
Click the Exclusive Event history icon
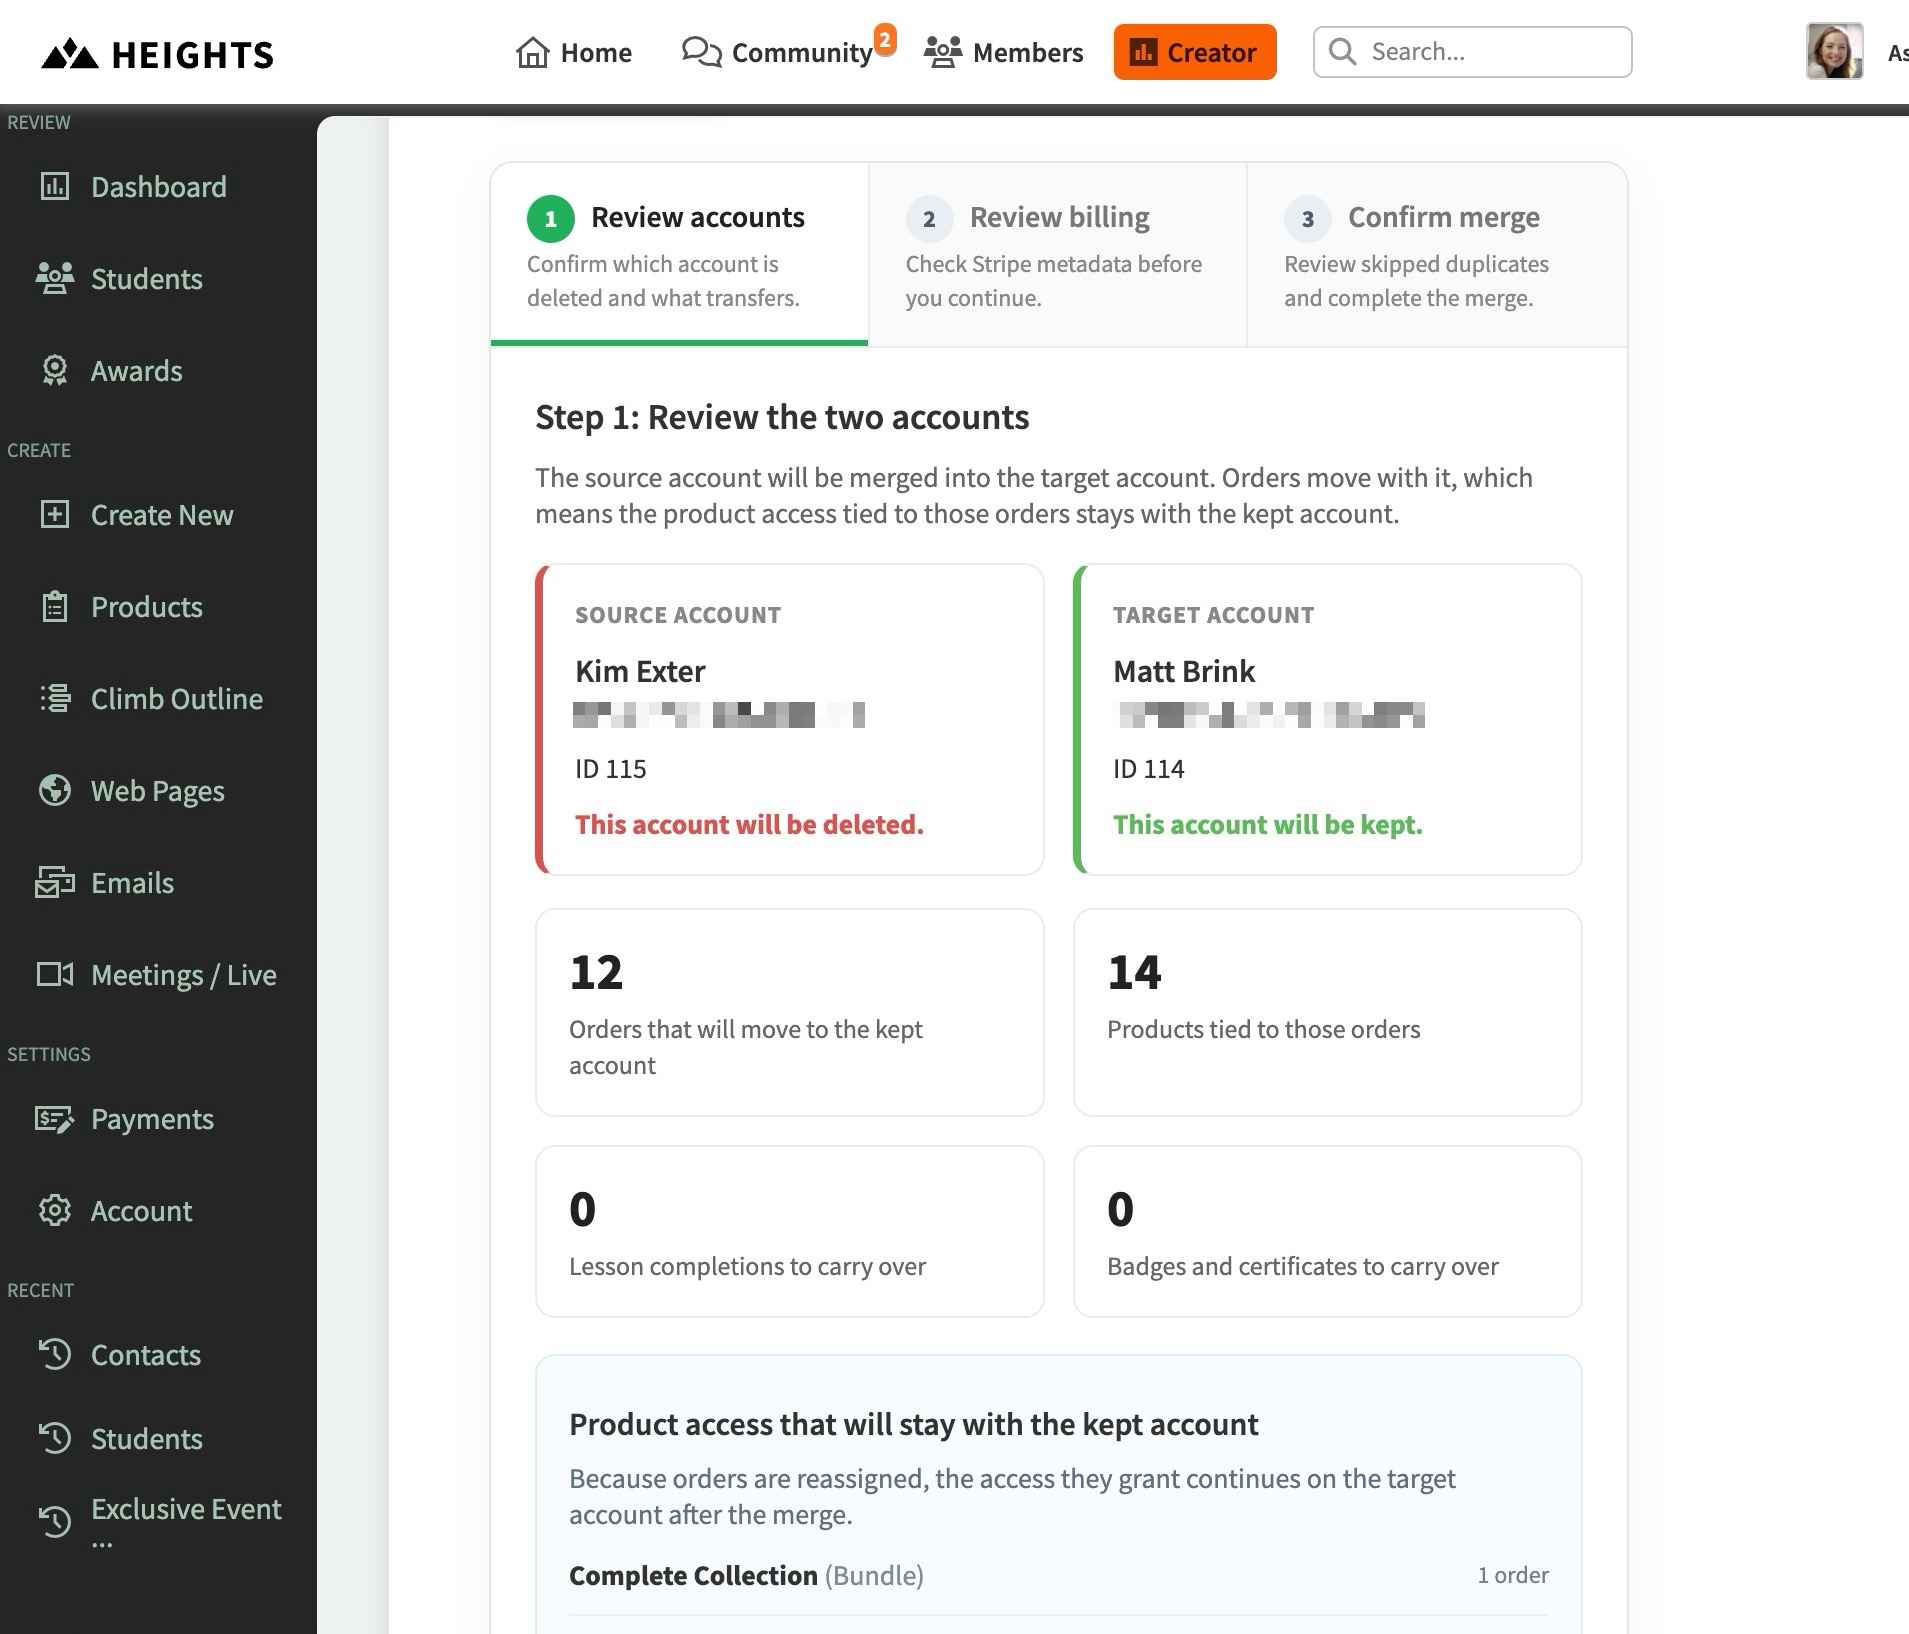click(55, 1522)
